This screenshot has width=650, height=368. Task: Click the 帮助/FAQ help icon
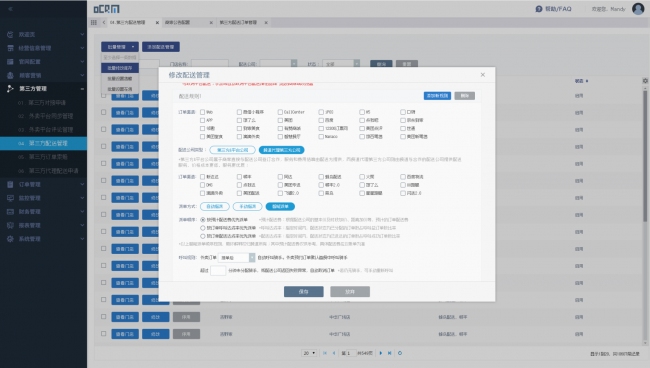point(538,9)
